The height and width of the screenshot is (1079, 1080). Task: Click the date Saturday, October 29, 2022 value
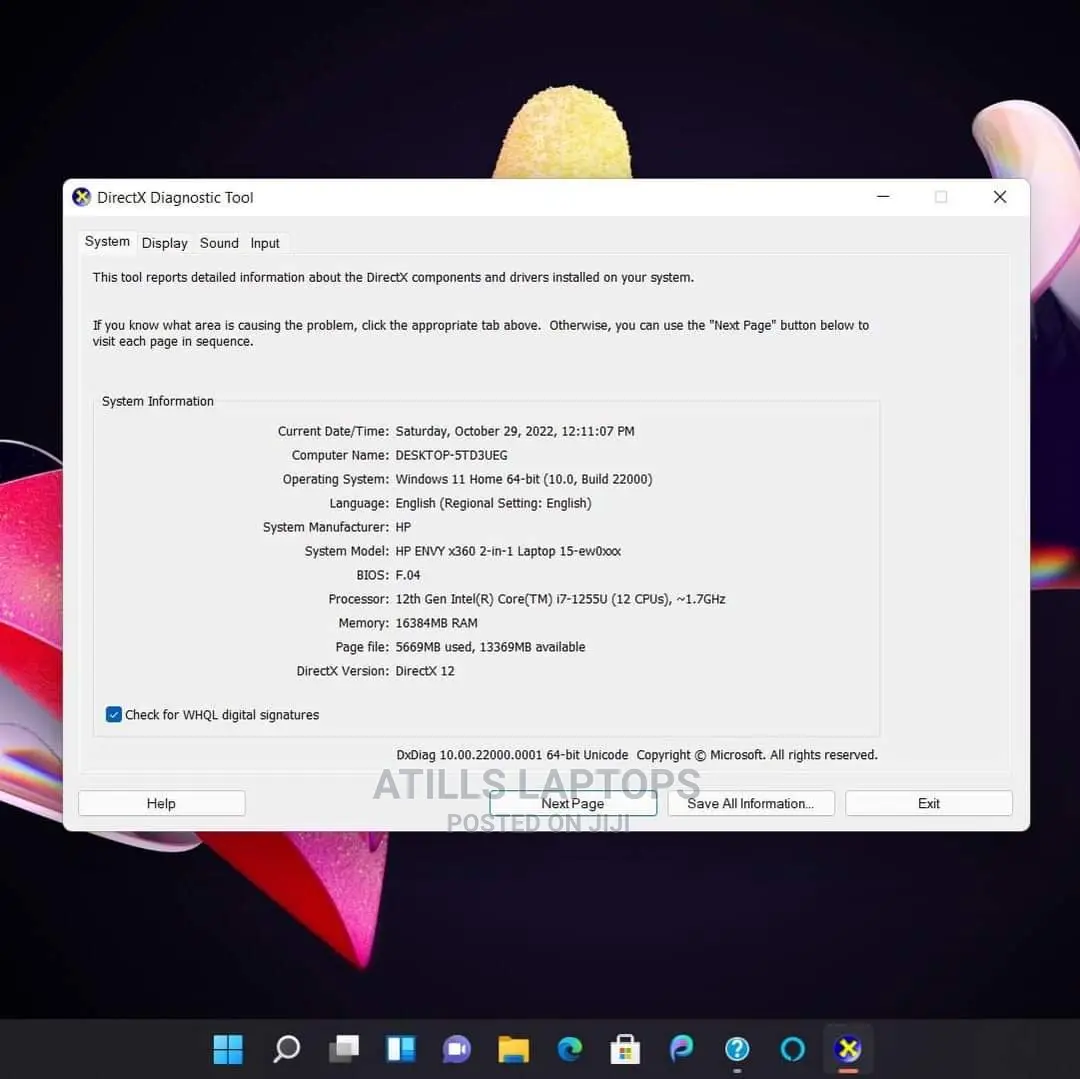click(515, 431)
